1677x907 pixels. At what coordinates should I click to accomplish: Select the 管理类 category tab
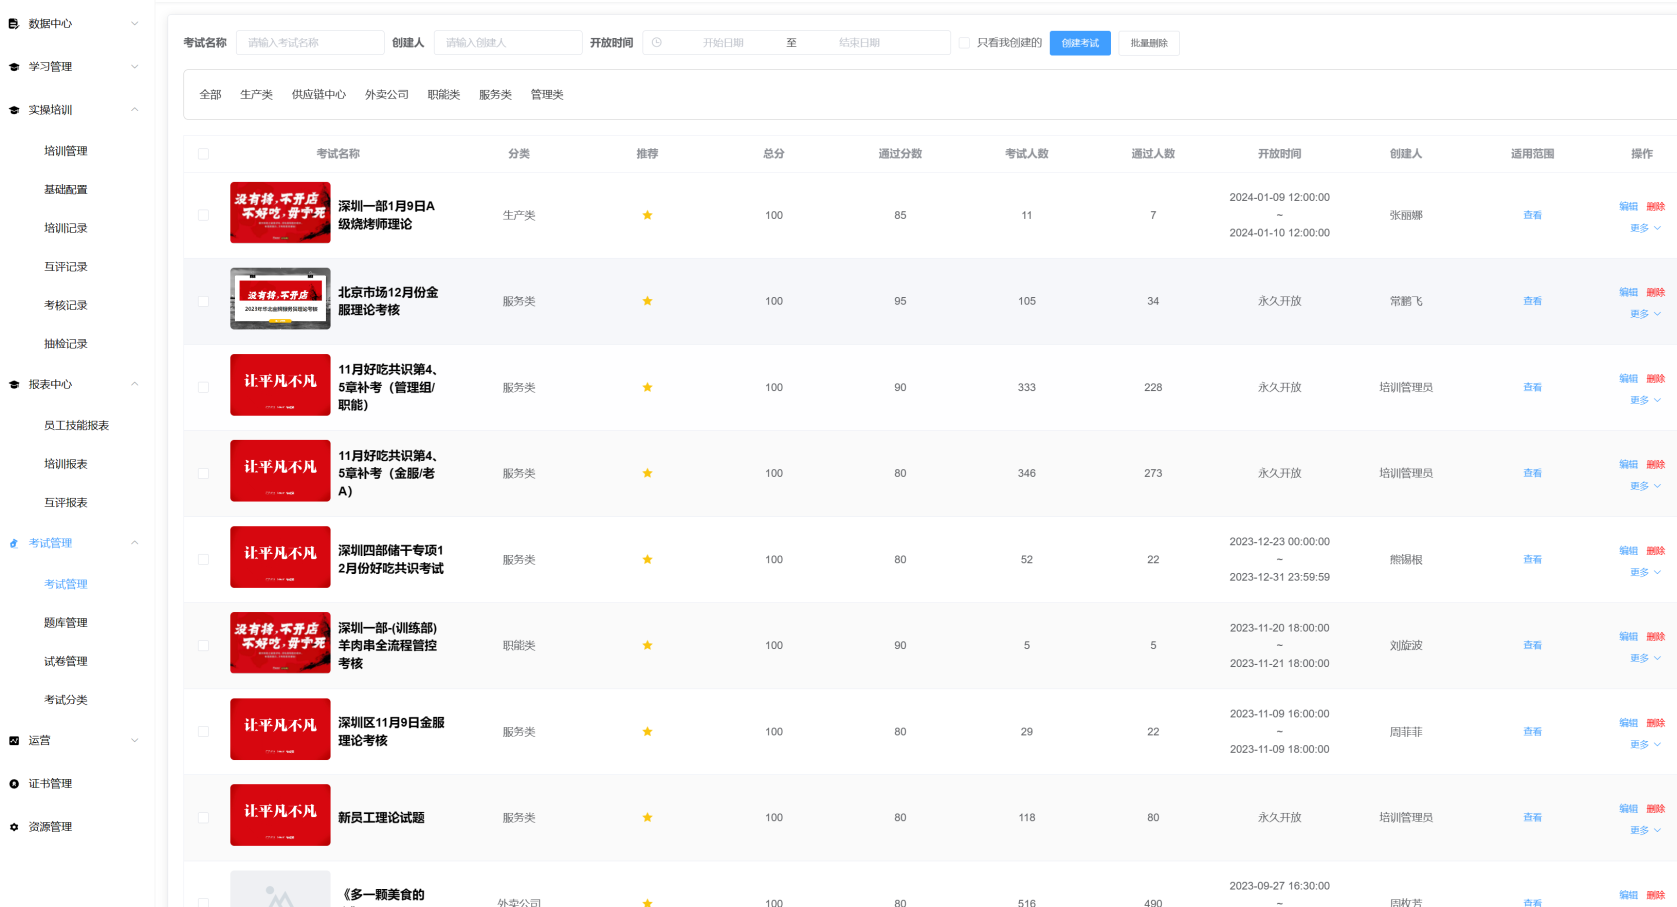(547, 95)
